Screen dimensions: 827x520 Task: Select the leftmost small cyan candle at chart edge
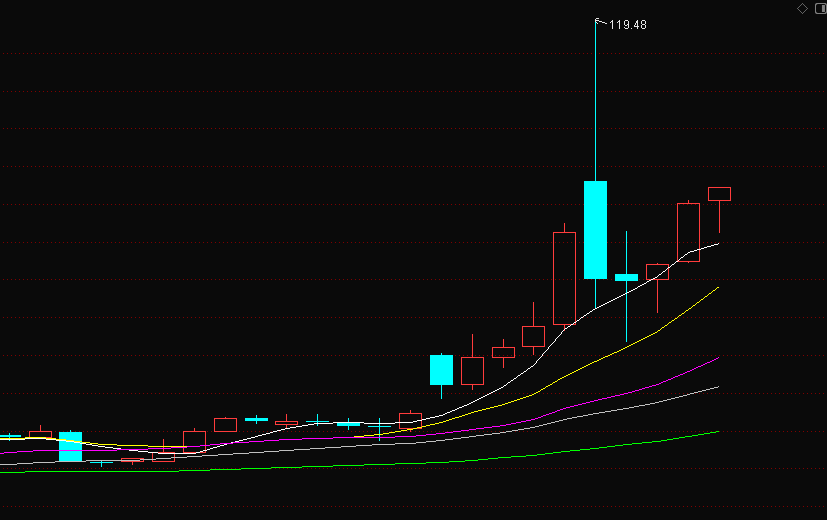(x=10, y=436)
